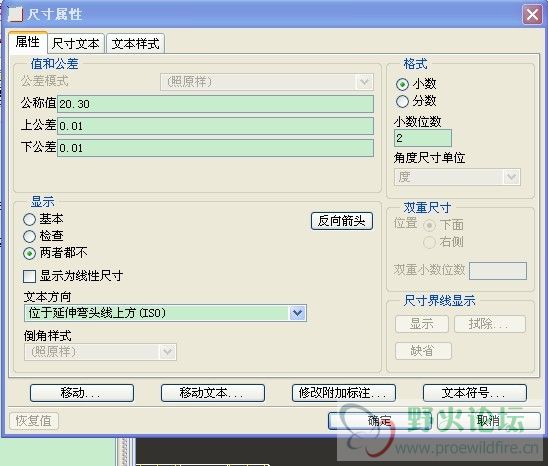The image size is (548, 466).
Task: Click the 移动... button
Action: point(82,393)
